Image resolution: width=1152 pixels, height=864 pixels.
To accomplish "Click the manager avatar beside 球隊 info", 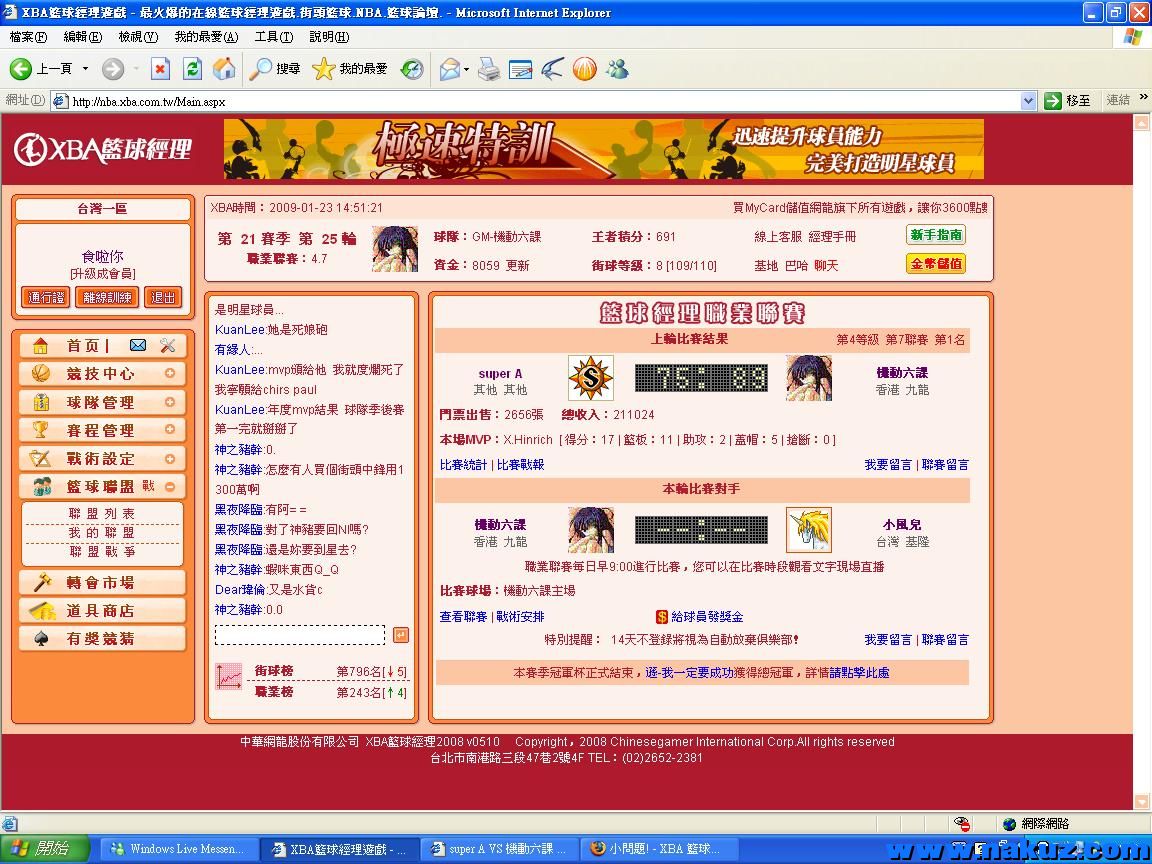I will click(x=395, y=249).
